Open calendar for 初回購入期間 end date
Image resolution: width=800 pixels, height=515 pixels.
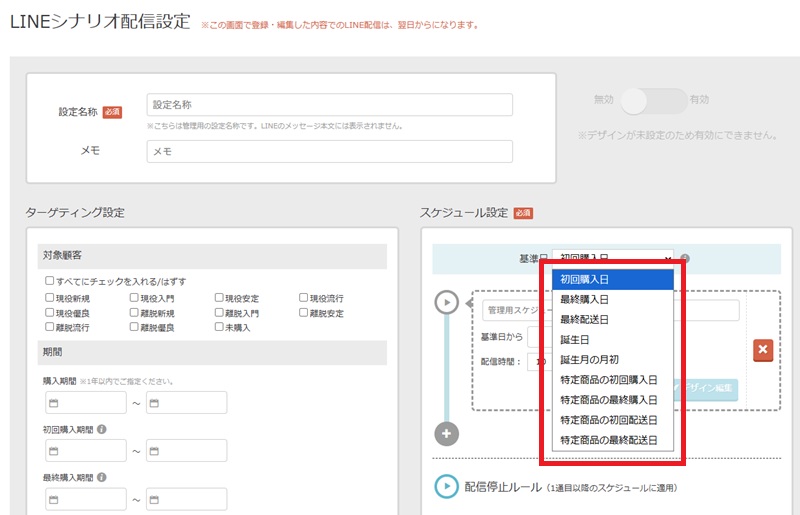[x=155, y=451]
